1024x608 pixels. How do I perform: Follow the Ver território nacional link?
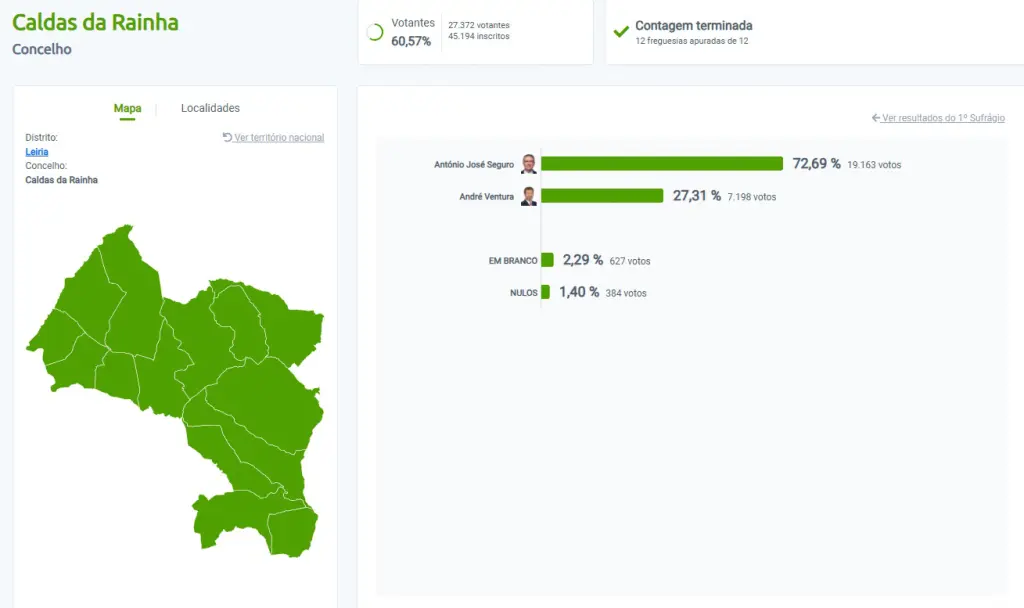pos(279,138)
